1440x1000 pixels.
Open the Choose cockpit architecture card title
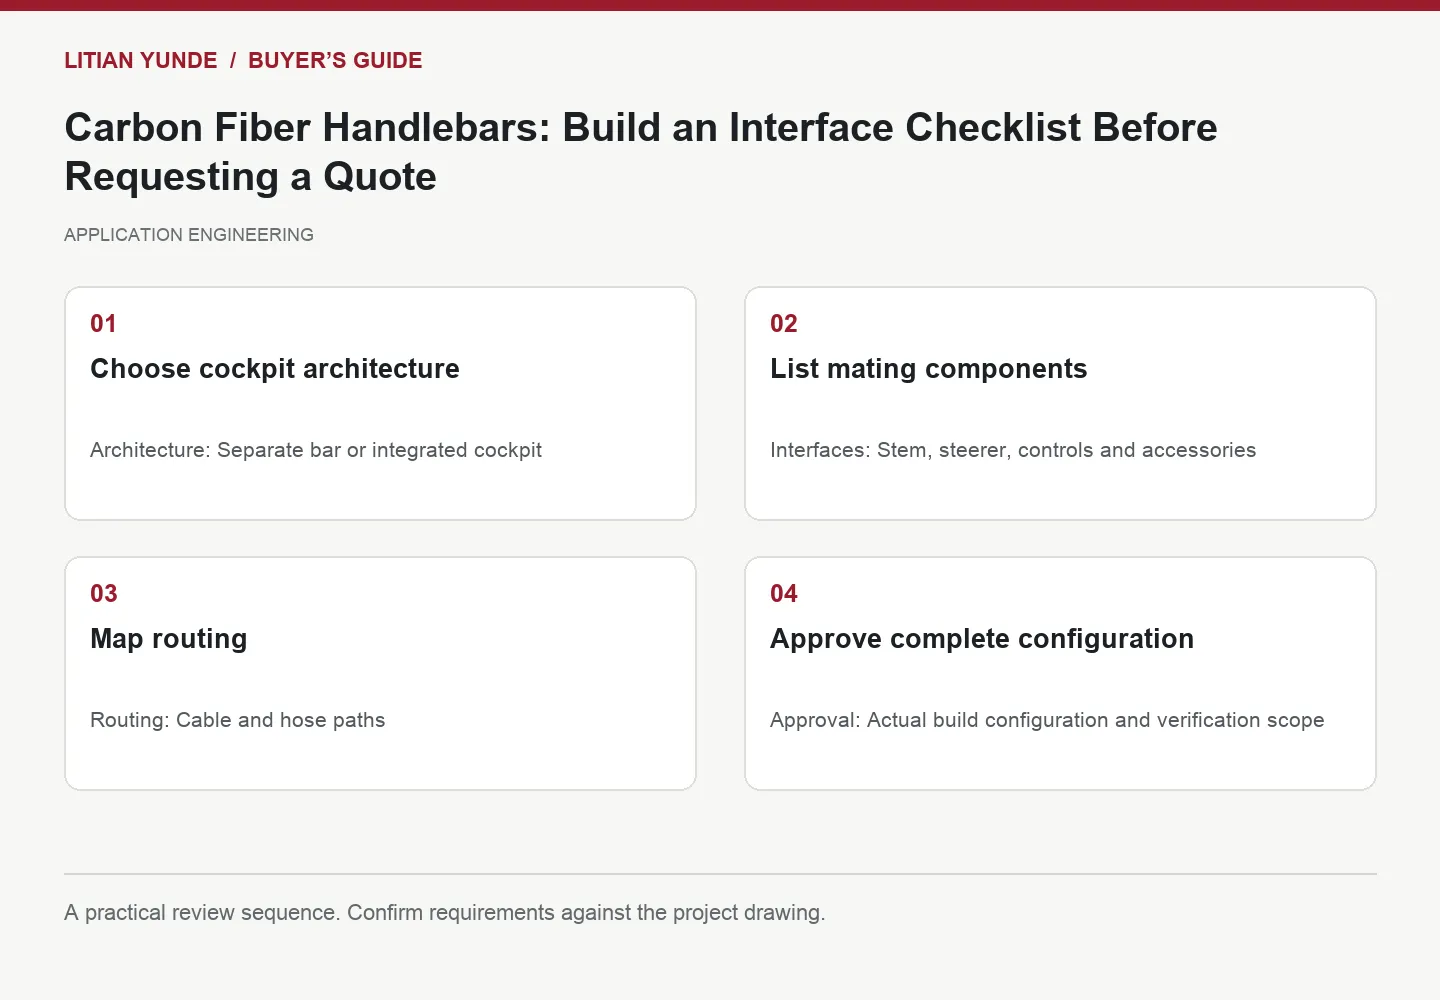[275, 369]
